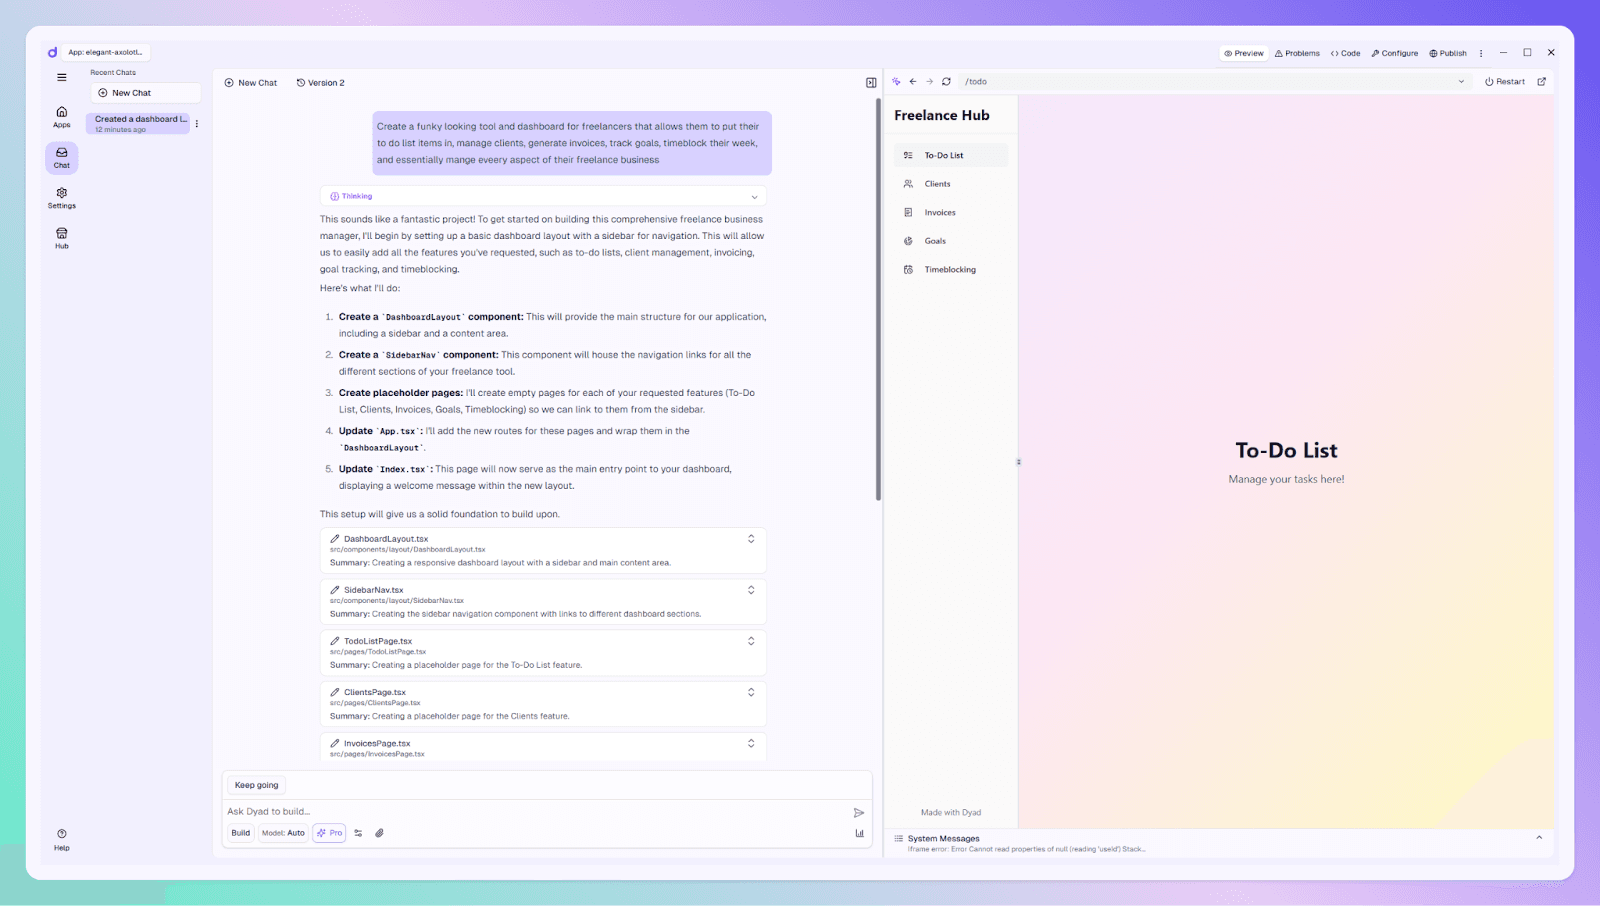Click the Keep going button

point(255,784)
